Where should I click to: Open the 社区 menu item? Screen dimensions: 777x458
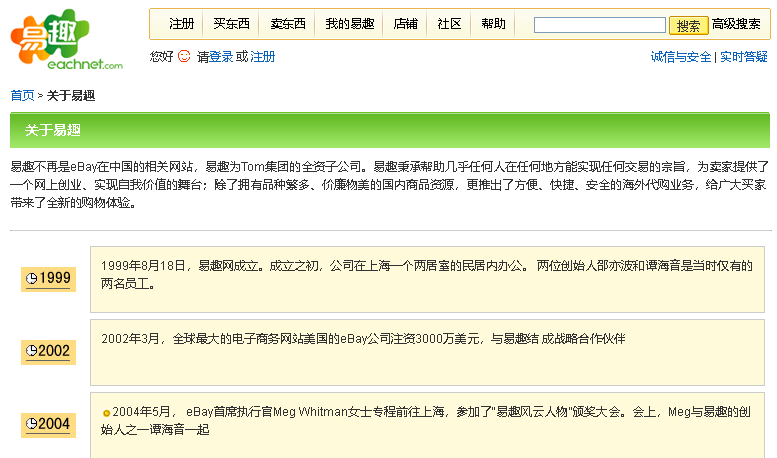(449, 24)
